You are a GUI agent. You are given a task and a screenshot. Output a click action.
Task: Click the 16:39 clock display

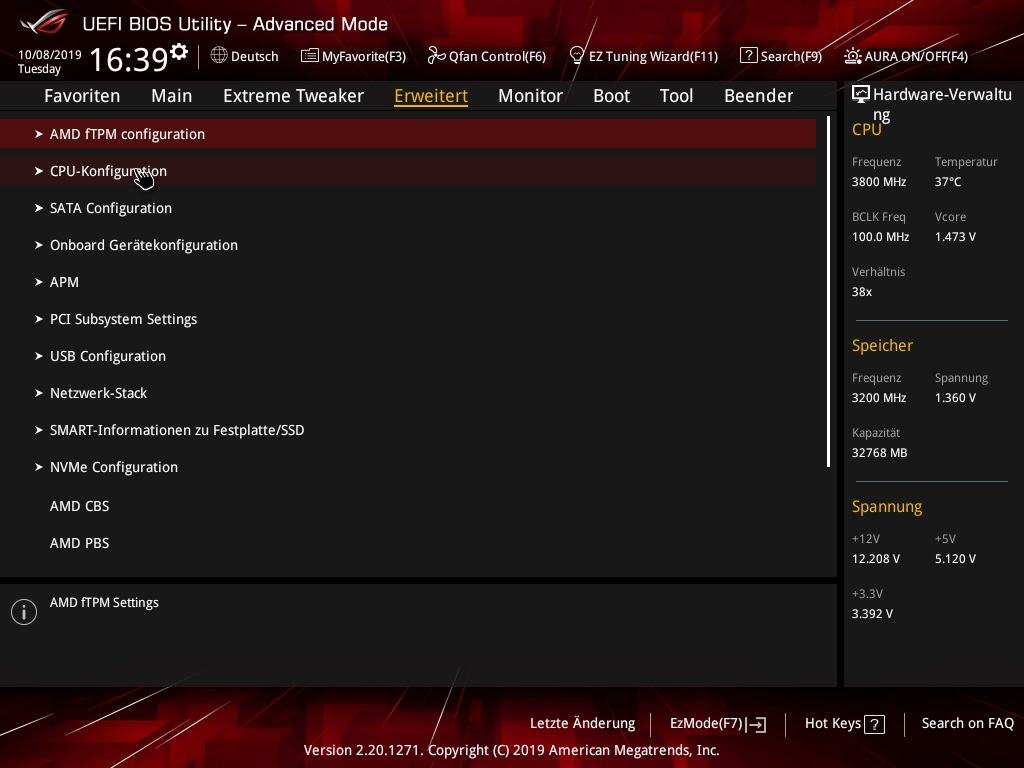[x=129, y=59]
